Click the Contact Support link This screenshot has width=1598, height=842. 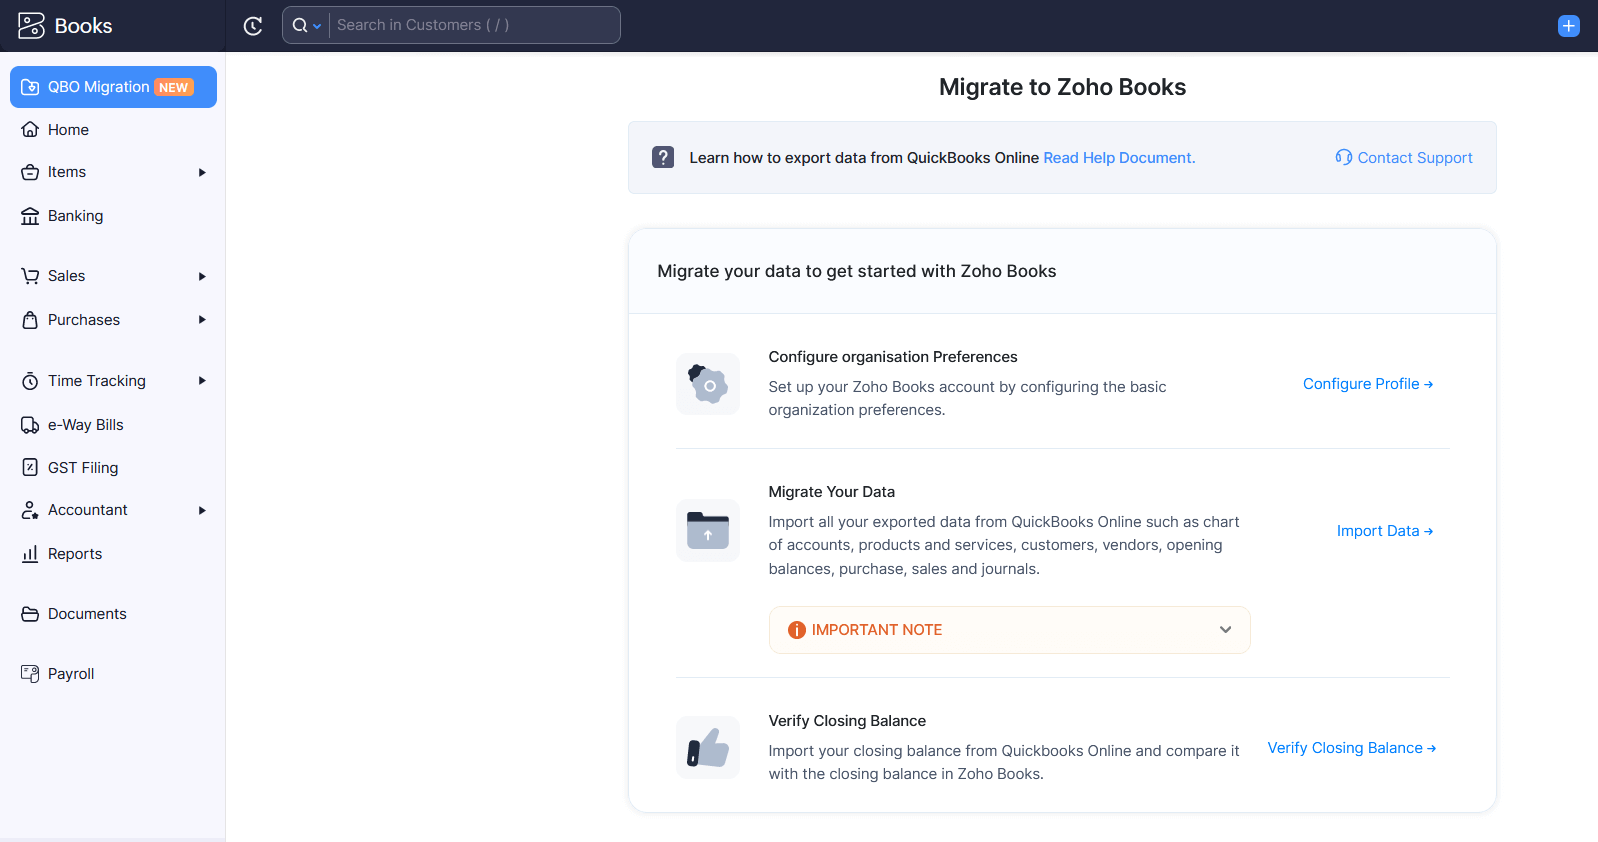1414,158
